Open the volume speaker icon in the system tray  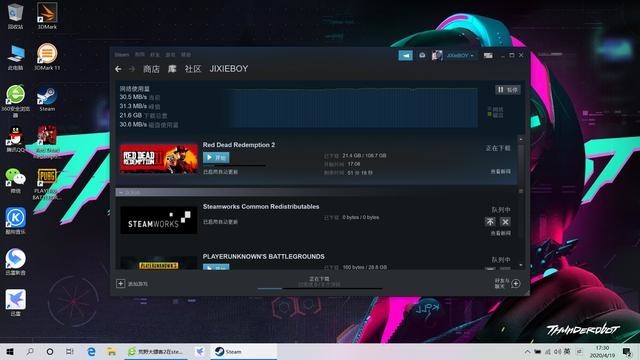tap(557, 351)
